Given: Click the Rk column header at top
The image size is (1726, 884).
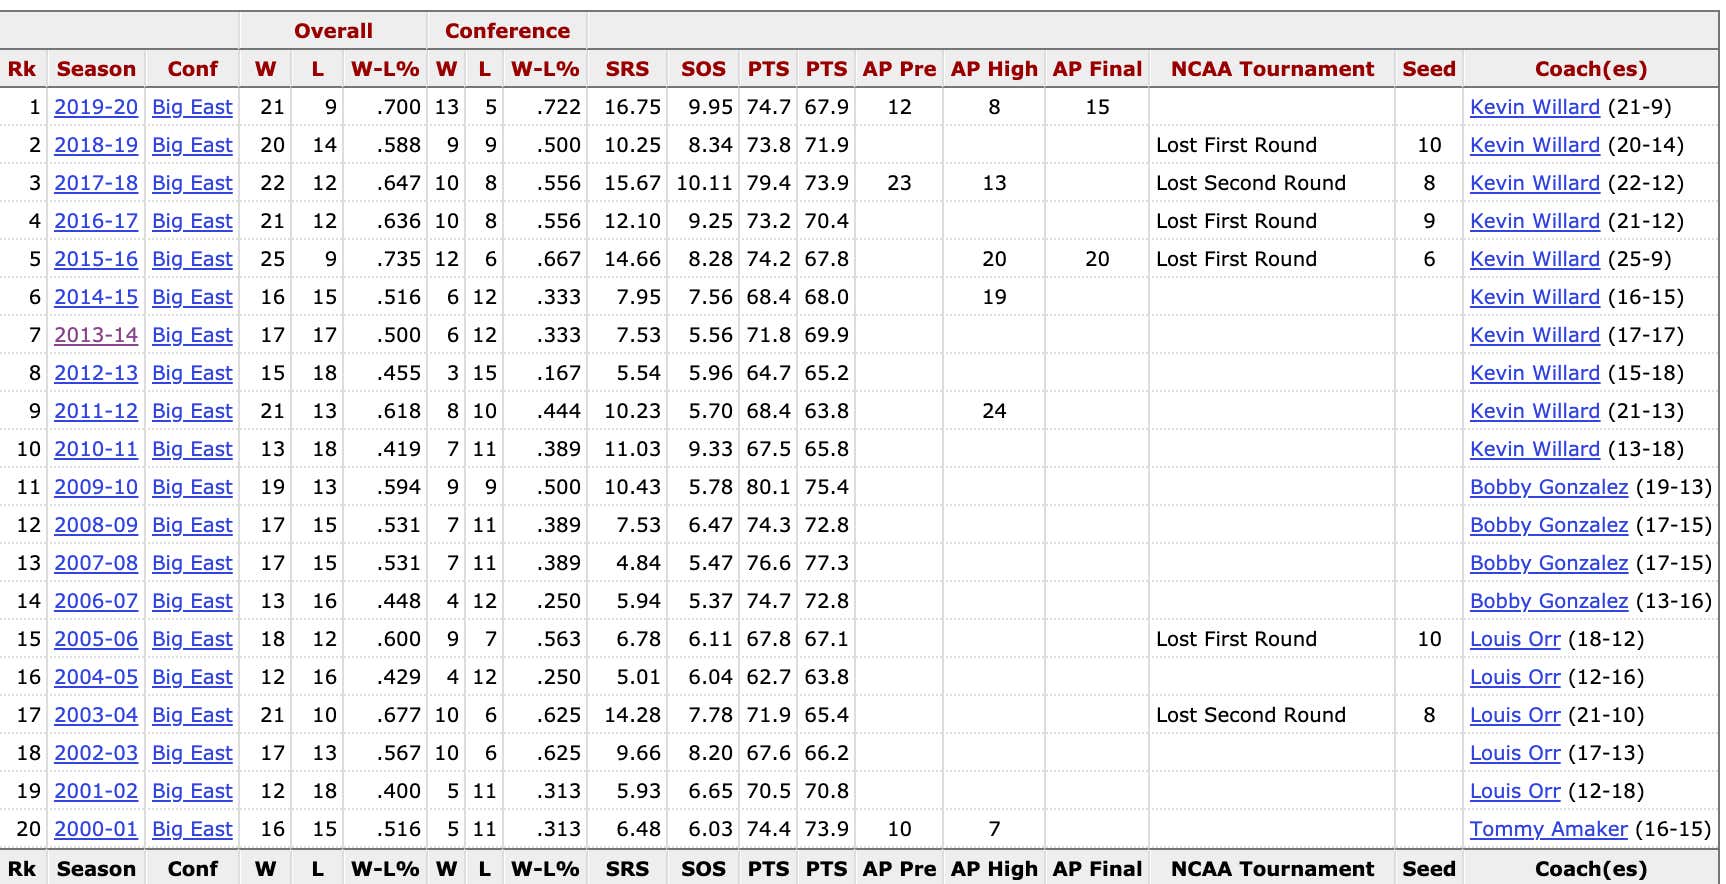Looking at the screenshot, I should 22,69.
